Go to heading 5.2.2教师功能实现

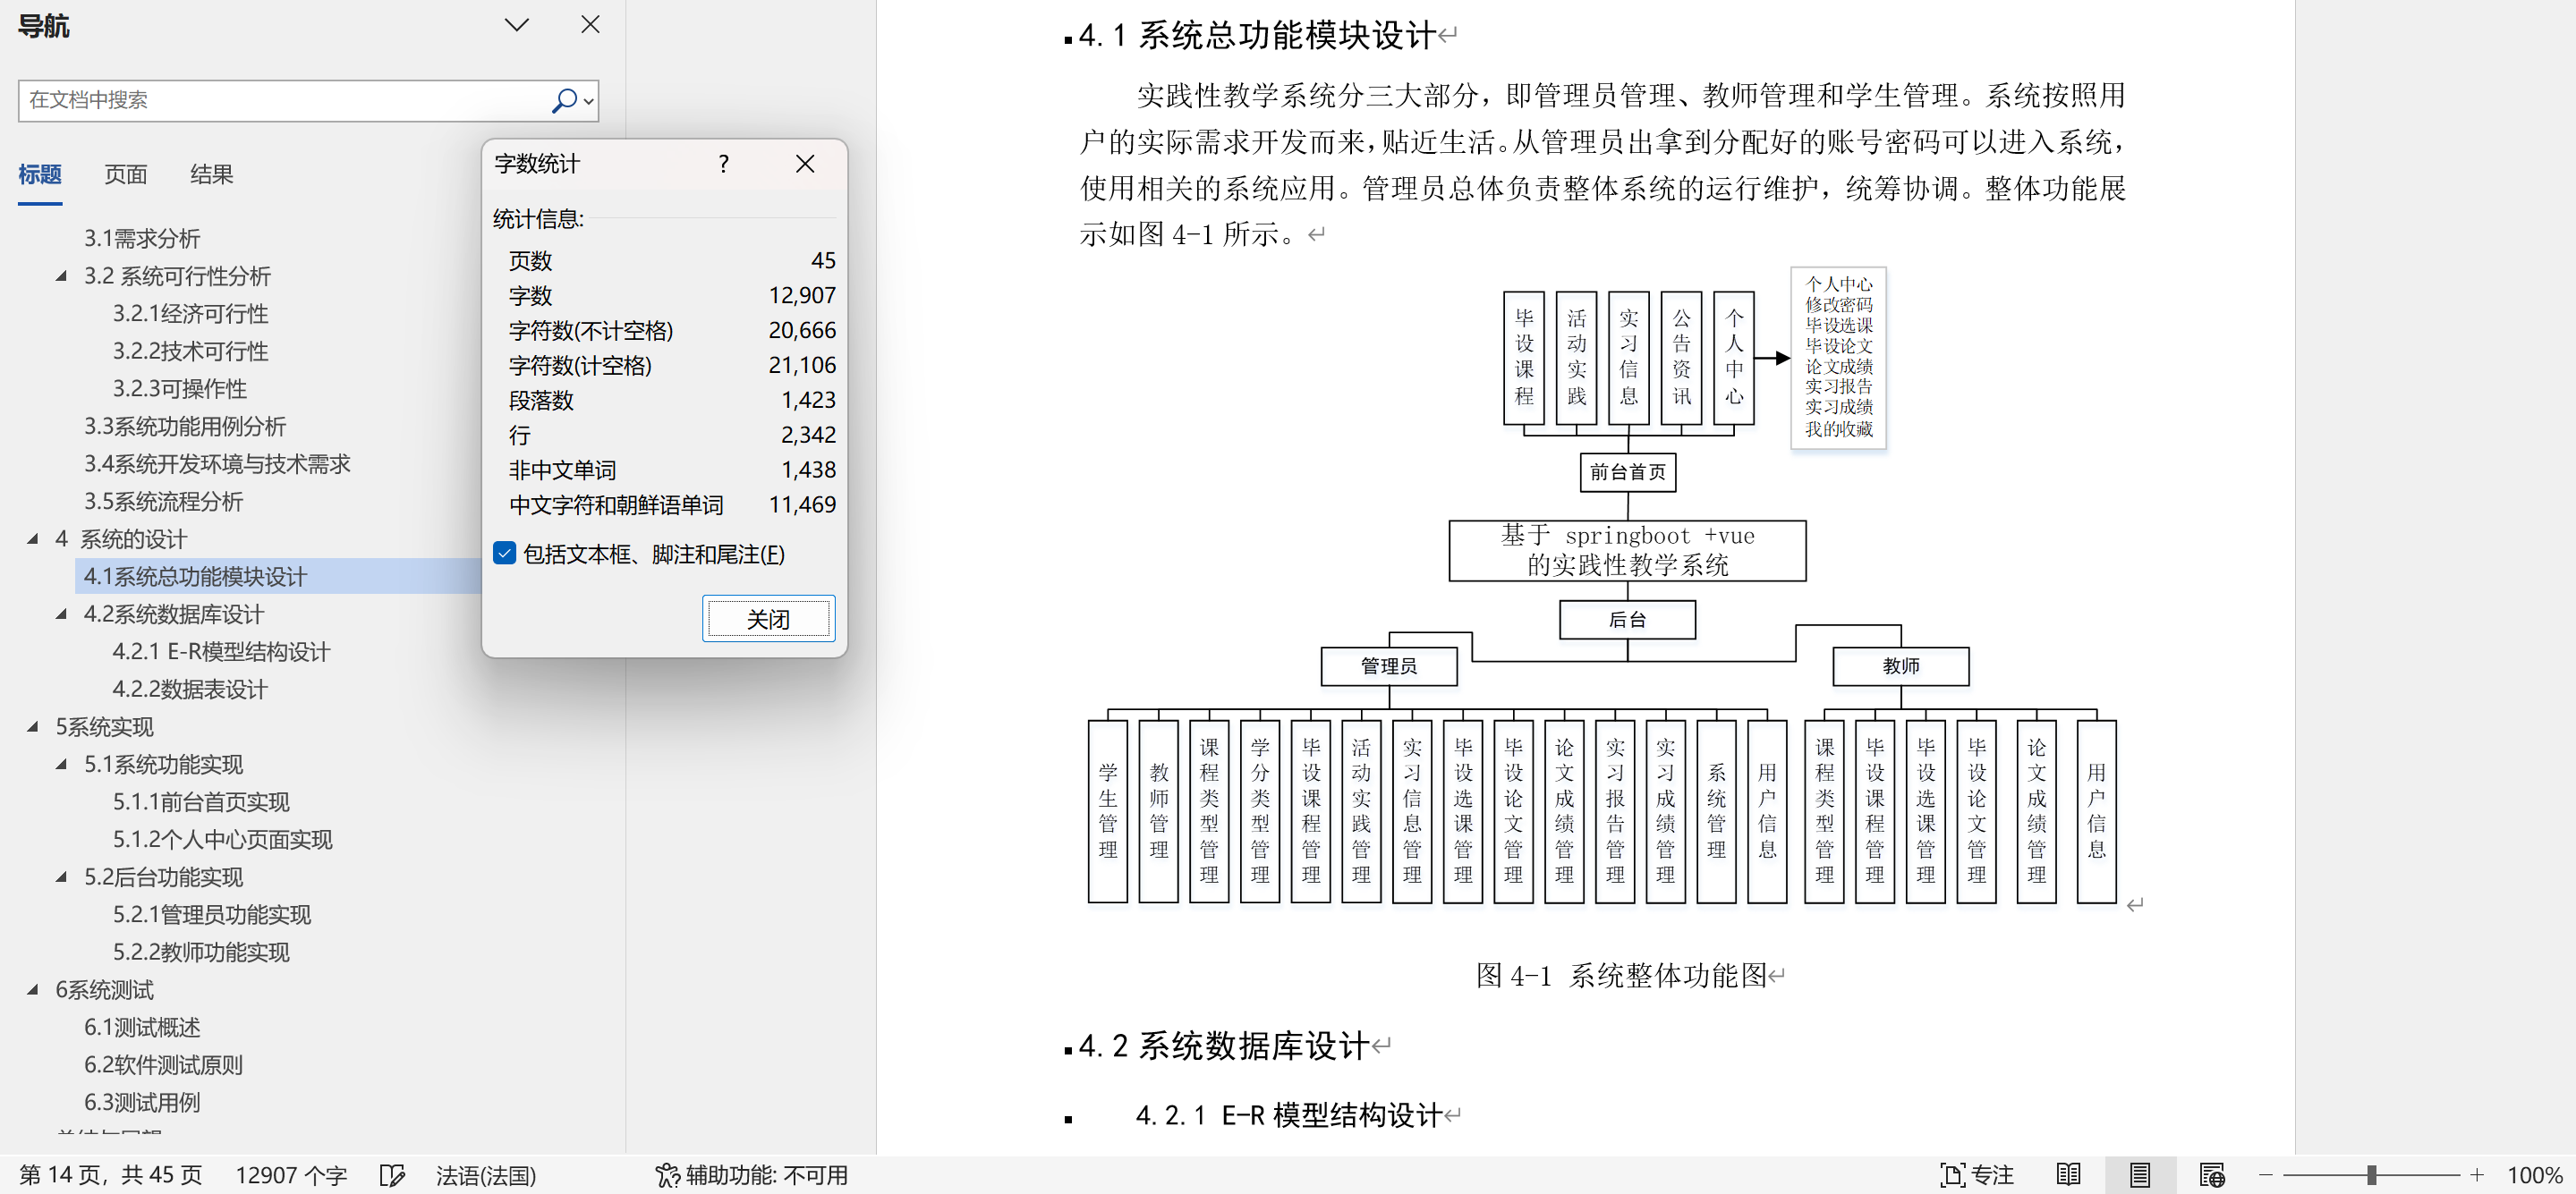[x=201, y=952]
